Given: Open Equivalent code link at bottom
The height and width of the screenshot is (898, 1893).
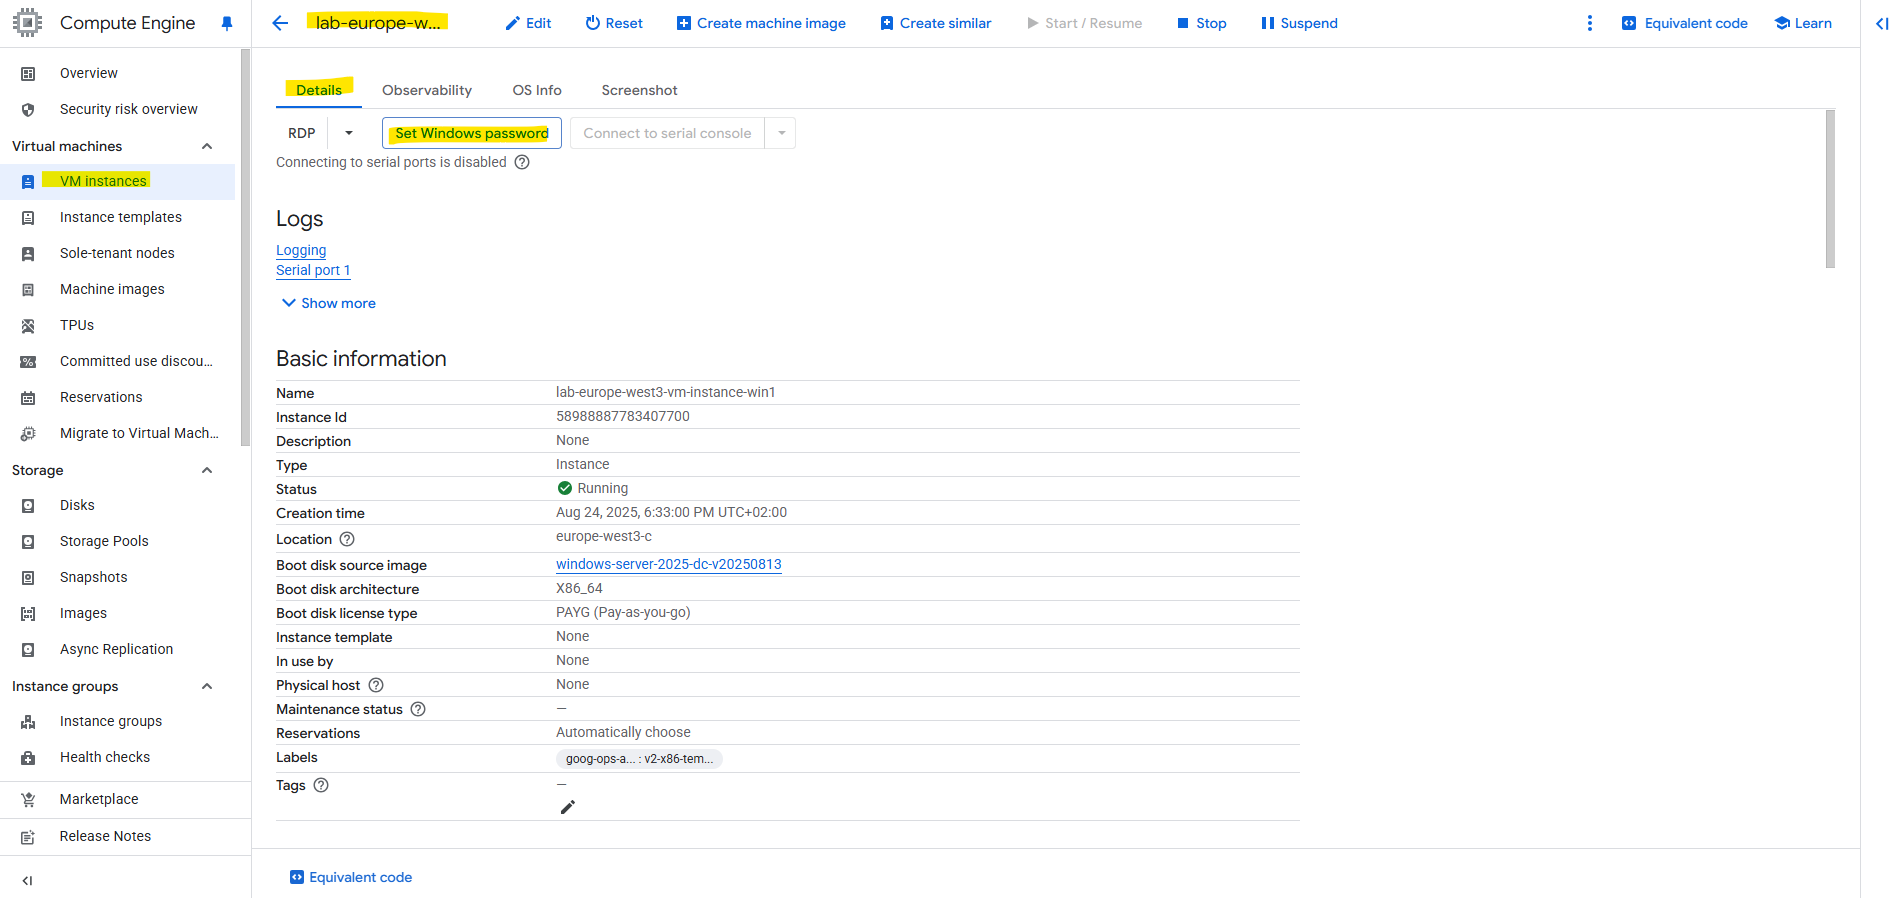Looking at the screenshot, I should [351, 877].
